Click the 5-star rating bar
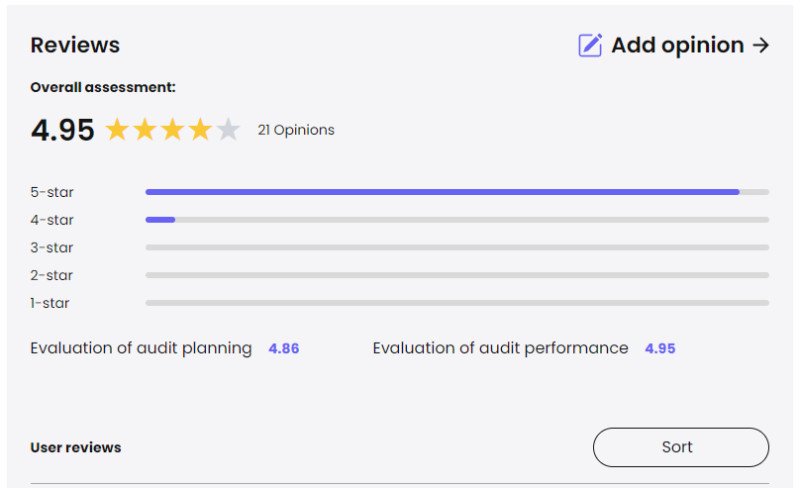 tap(457, 192)
